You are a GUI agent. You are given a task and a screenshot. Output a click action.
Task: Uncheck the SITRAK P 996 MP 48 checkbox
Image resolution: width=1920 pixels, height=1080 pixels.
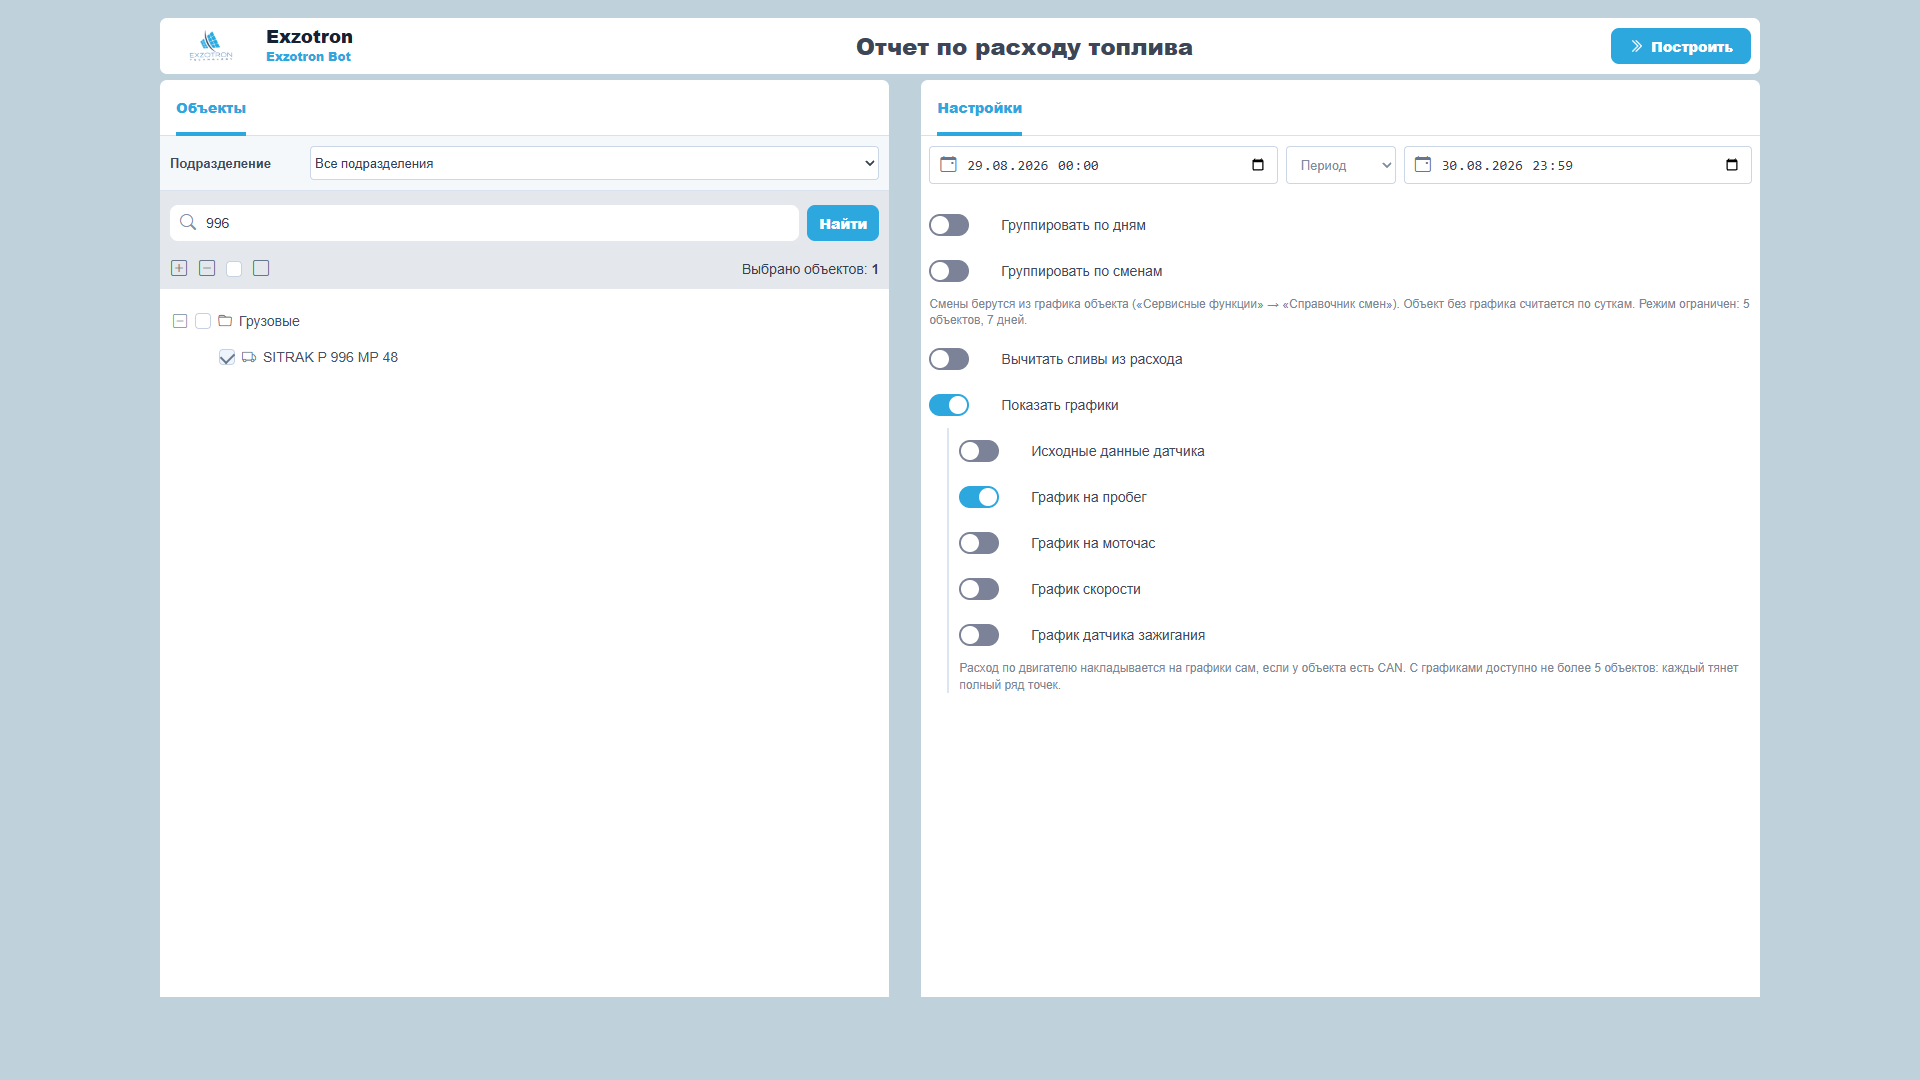(227, 357)
